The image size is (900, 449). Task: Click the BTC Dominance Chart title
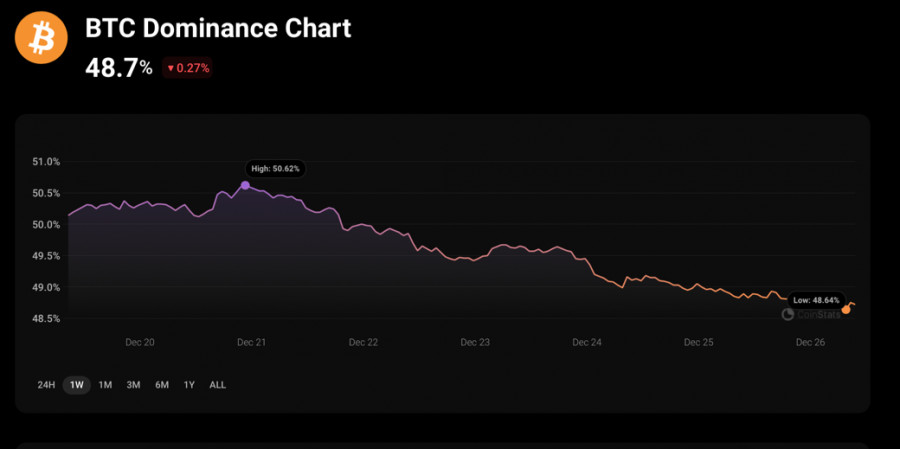[219, 28]
